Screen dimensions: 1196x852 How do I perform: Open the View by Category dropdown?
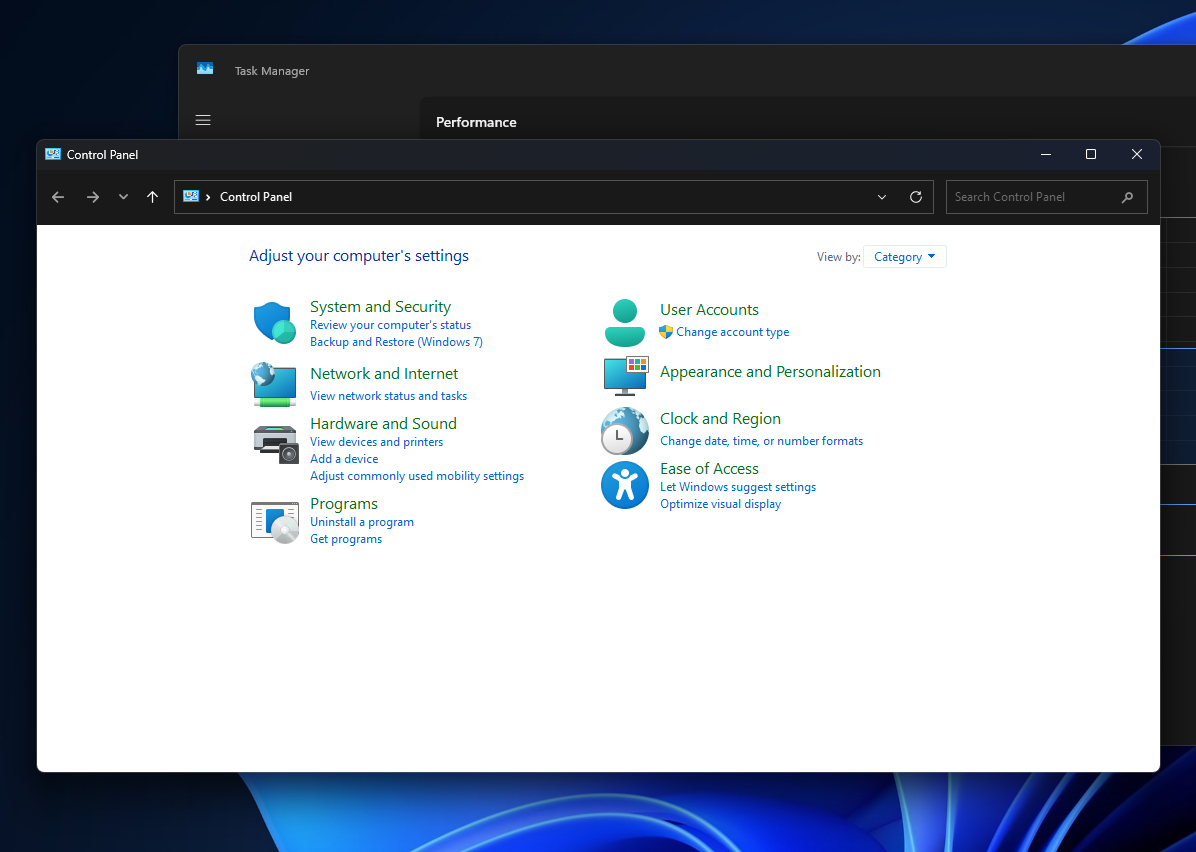[x=905, y=257]
